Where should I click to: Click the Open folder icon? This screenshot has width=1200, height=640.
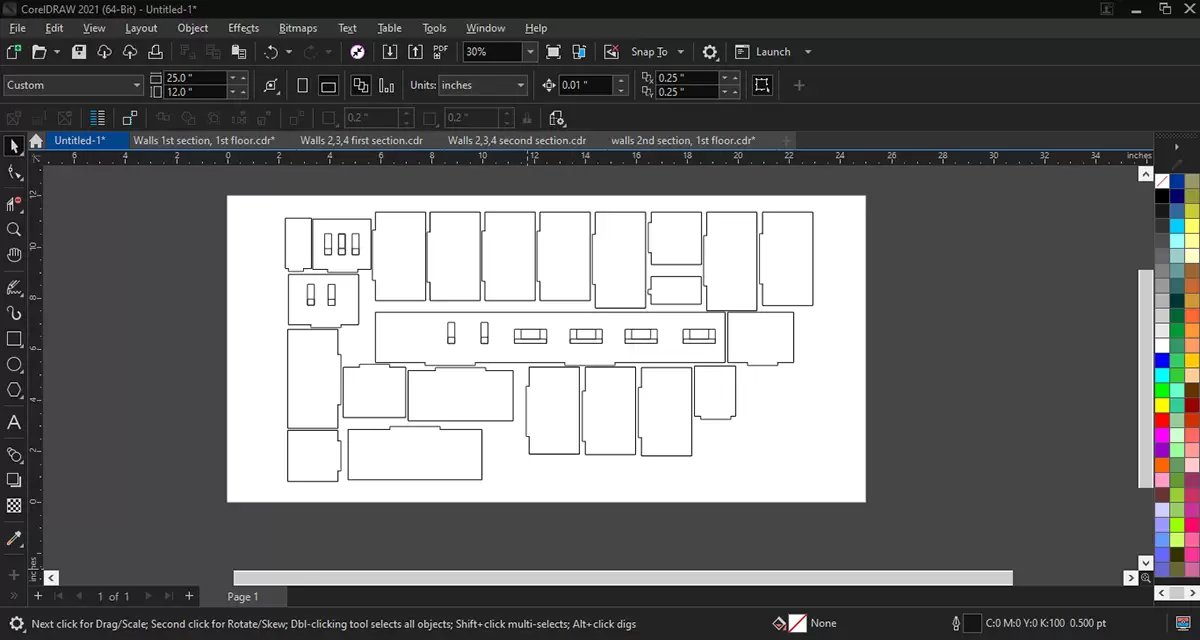(40, 52)
